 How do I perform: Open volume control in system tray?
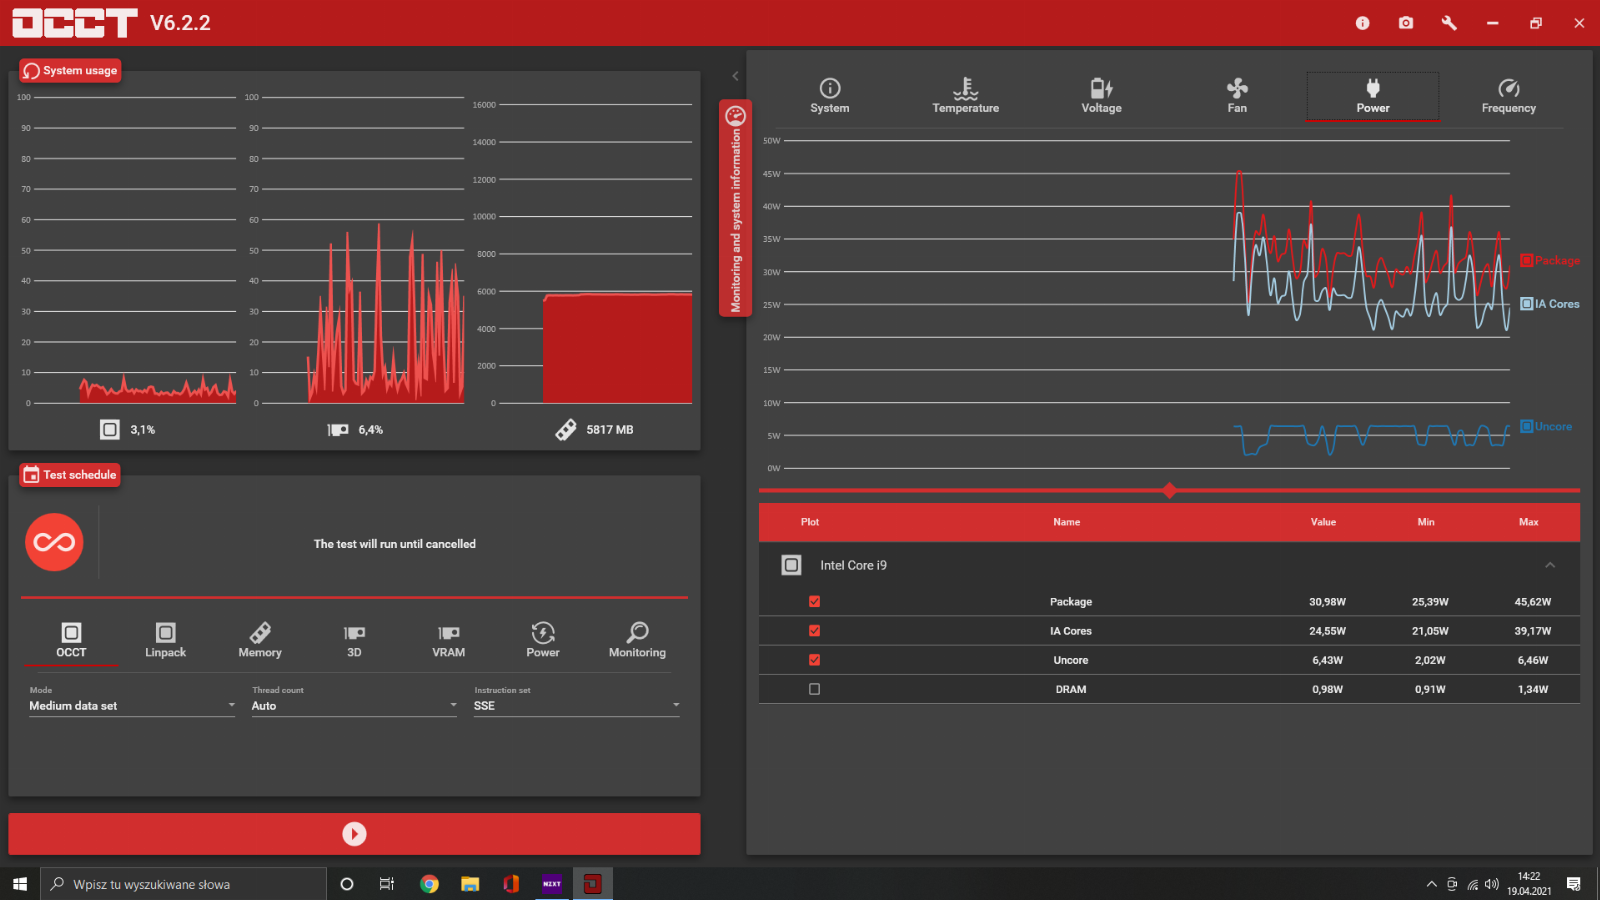[1492, 884]
